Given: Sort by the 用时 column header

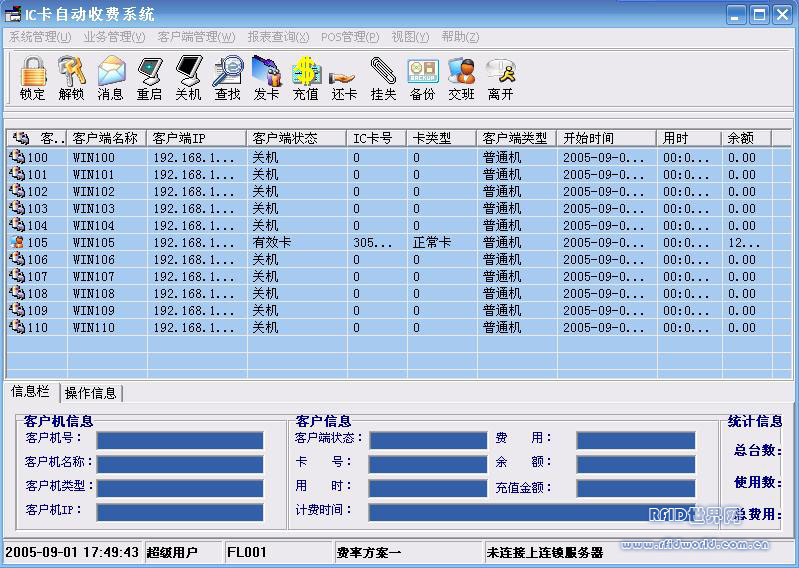Looking at the screenshot, I should [689, 138].
